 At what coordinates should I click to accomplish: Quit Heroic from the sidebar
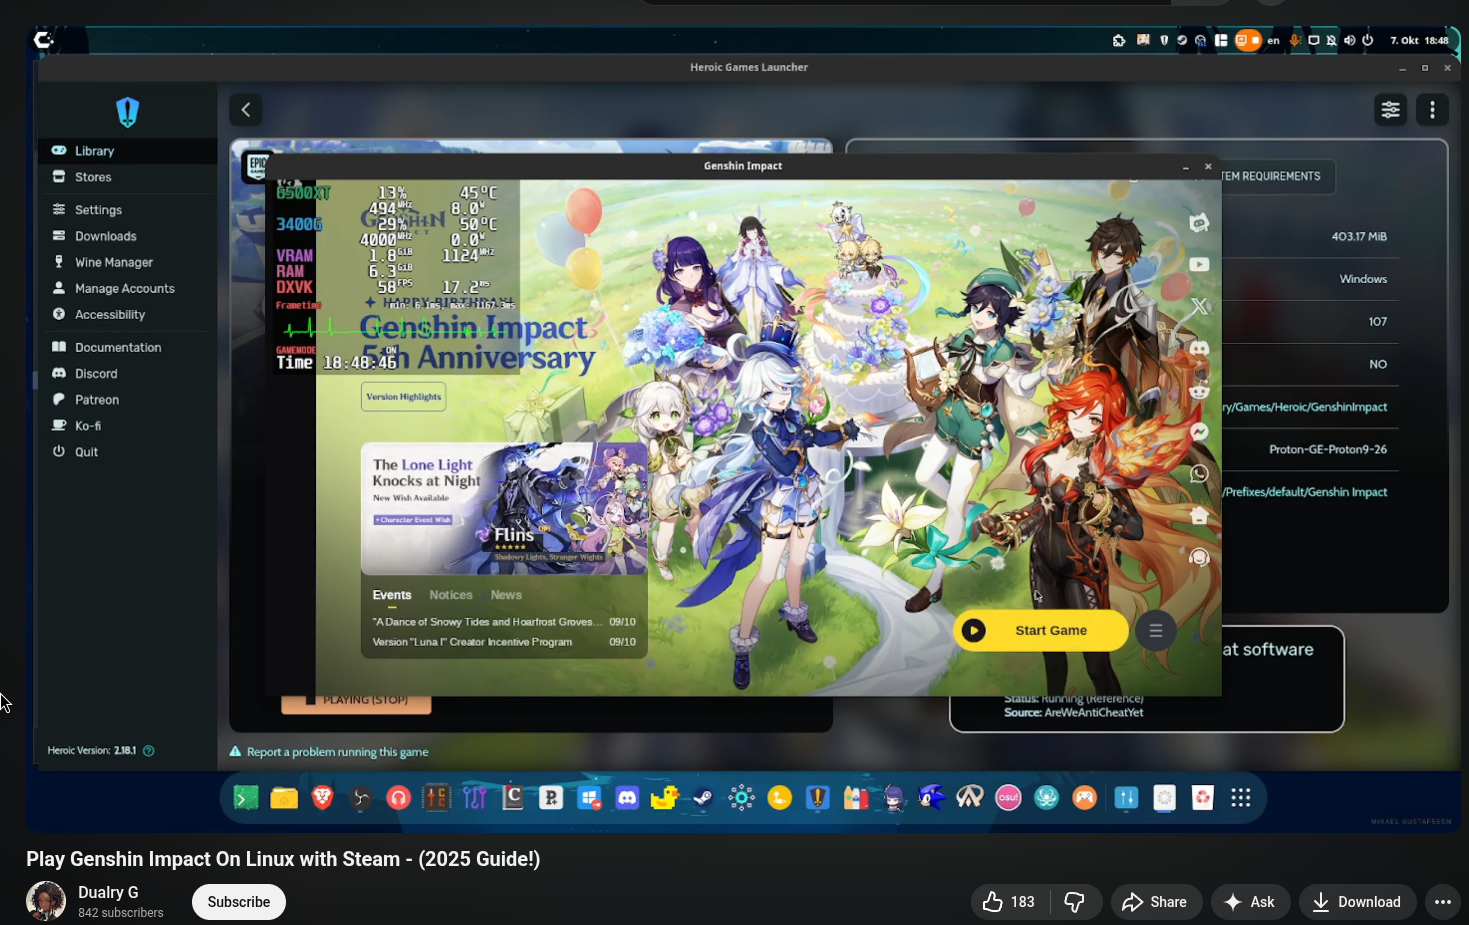(127, 451)
